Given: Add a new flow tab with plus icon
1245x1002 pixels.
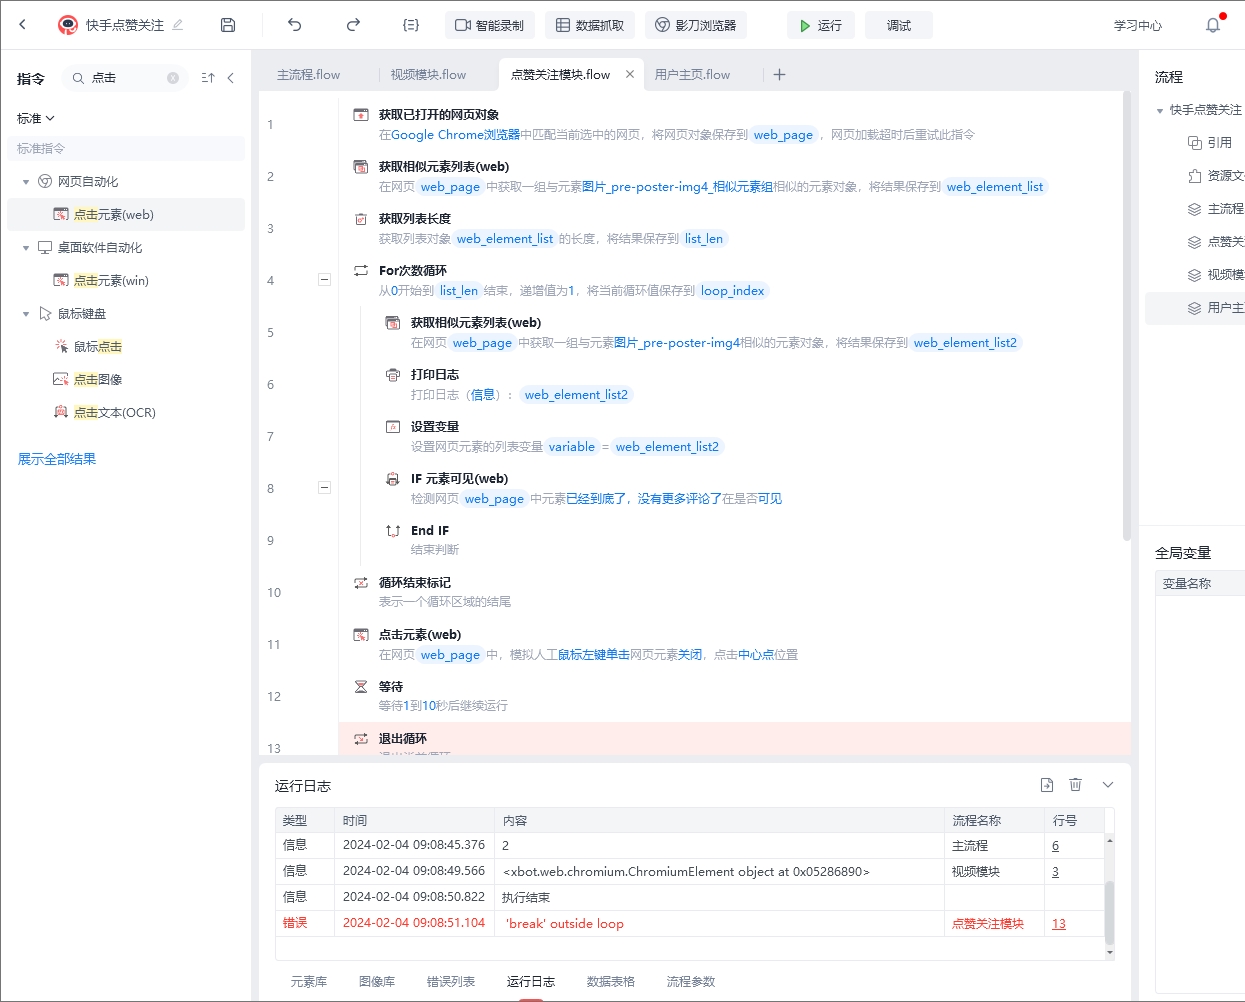Looking at the screenshot, I should [x=780, y=75].
